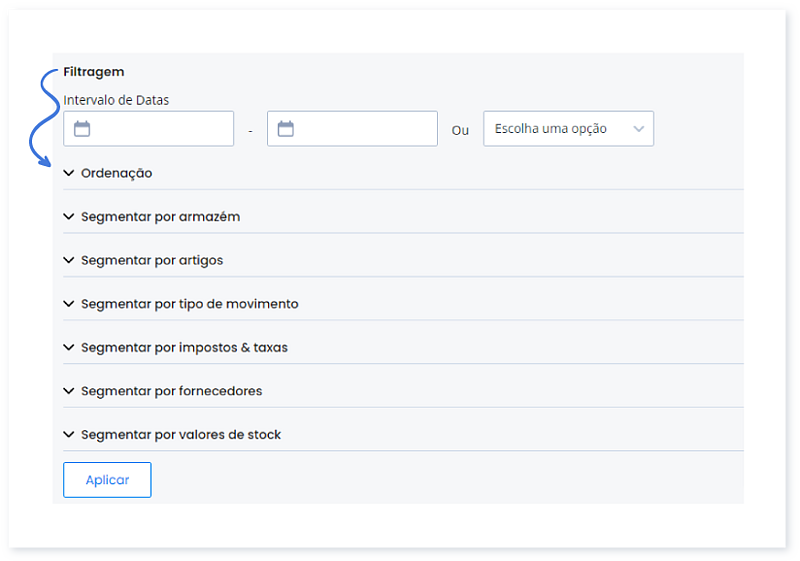This screenshot has height=561, width=800.
Task: Click the calendar icon in the start date field
Action: click(82, 129)
